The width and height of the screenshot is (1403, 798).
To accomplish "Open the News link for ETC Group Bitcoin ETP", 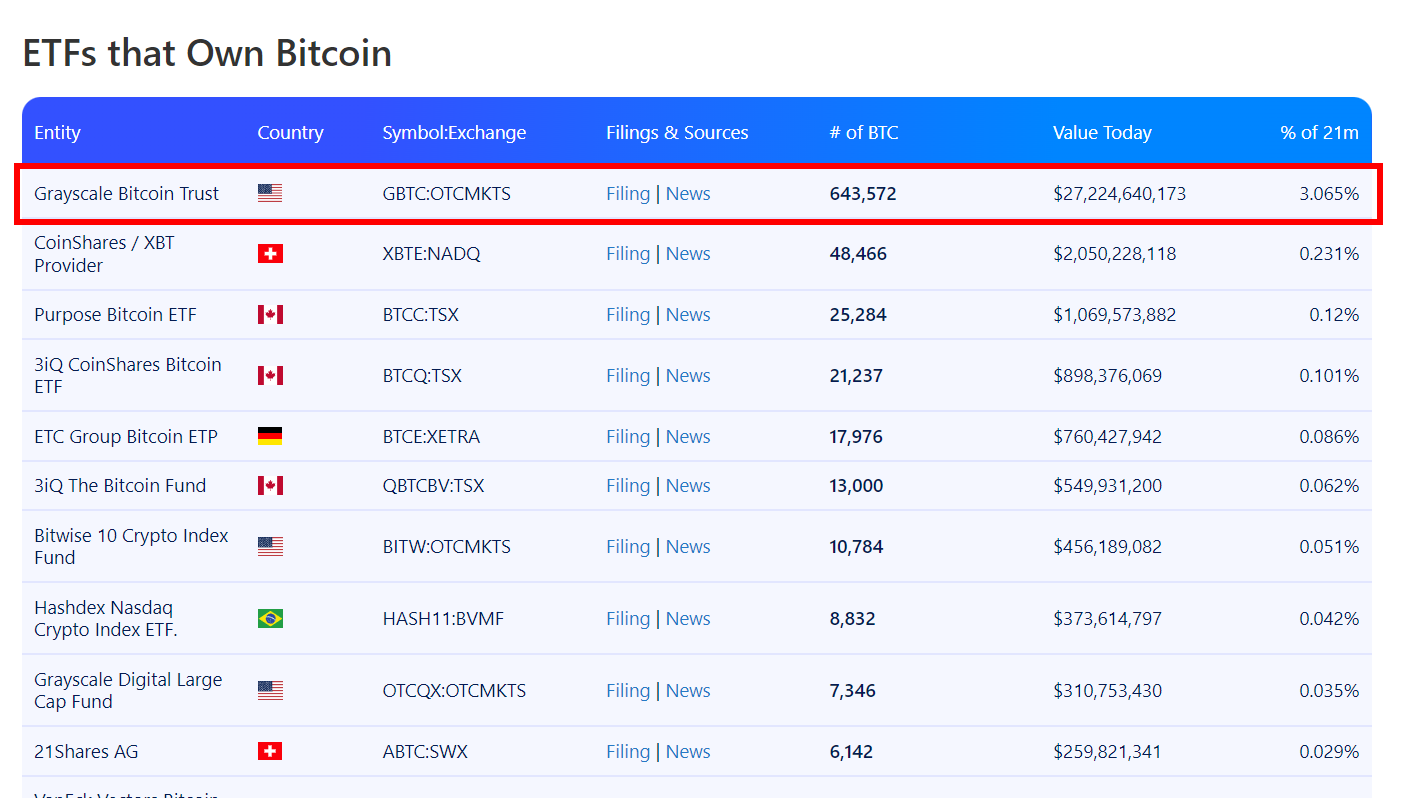I will 688,437.
